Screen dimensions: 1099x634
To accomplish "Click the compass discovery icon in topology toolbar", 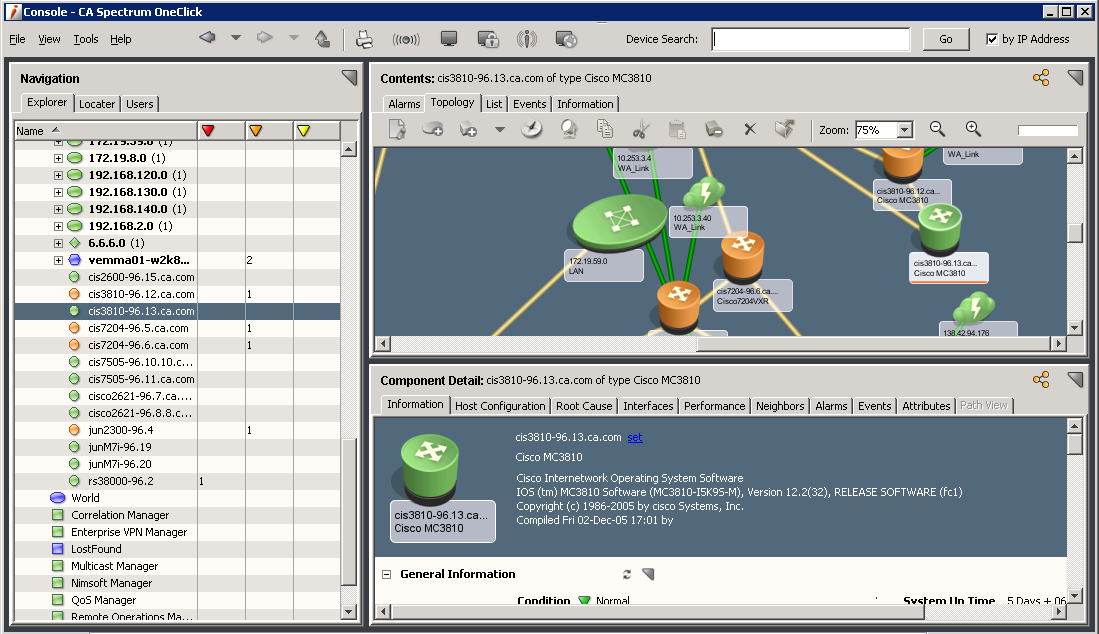I will [x=532, y=129].
